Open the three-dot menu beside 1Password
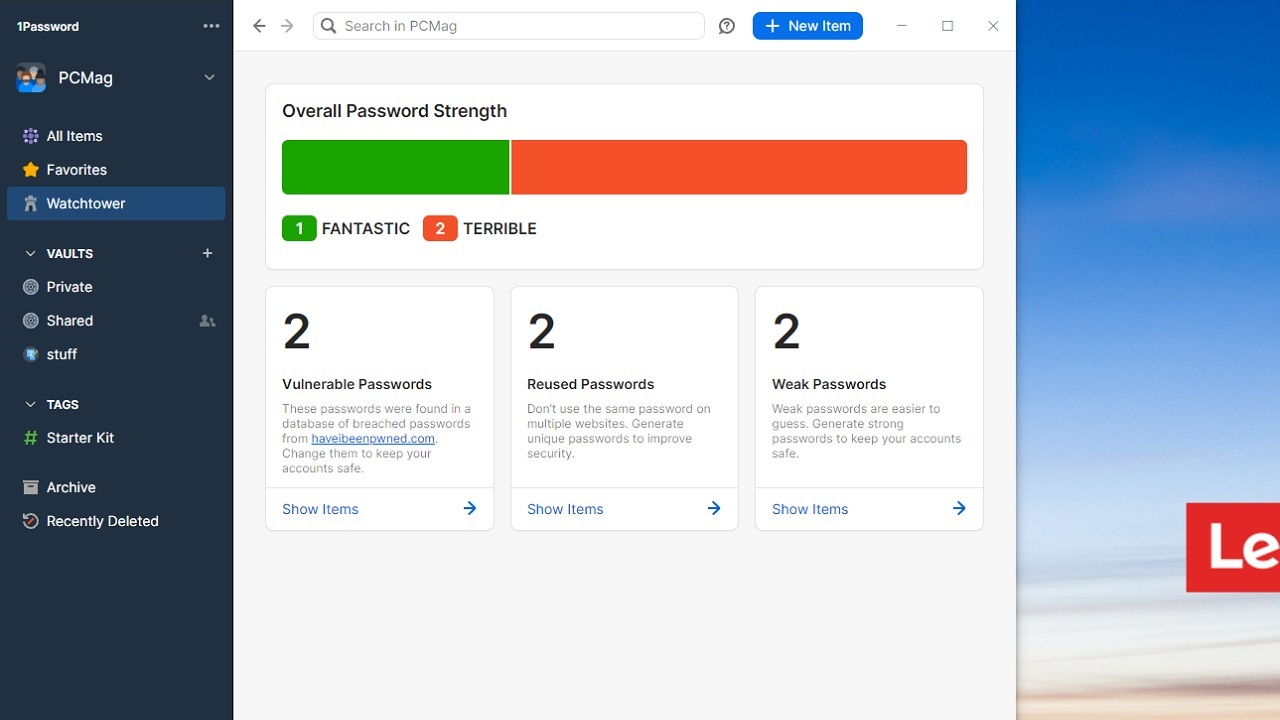The width and height of the screenshot is (1280, 720). pyautogui.click(x=211, y=26)
